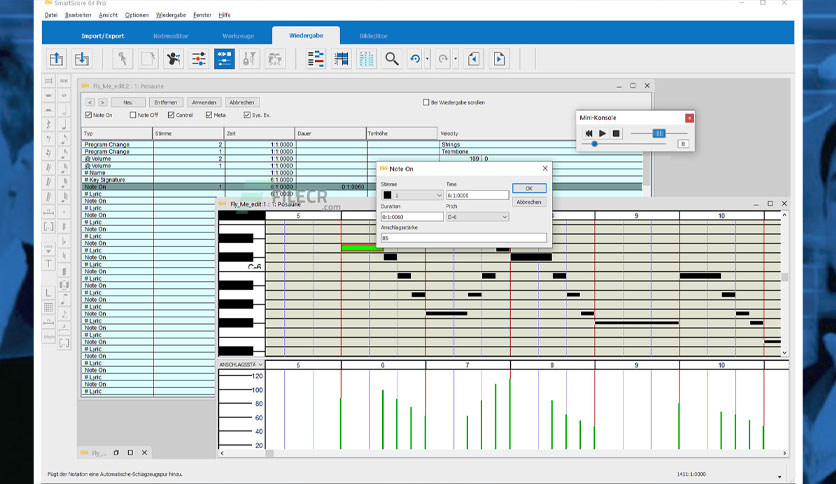Select the grid table tool in left palette
Image resolution: width=836 pixels, height=484 pixels.
click(49, 307)
